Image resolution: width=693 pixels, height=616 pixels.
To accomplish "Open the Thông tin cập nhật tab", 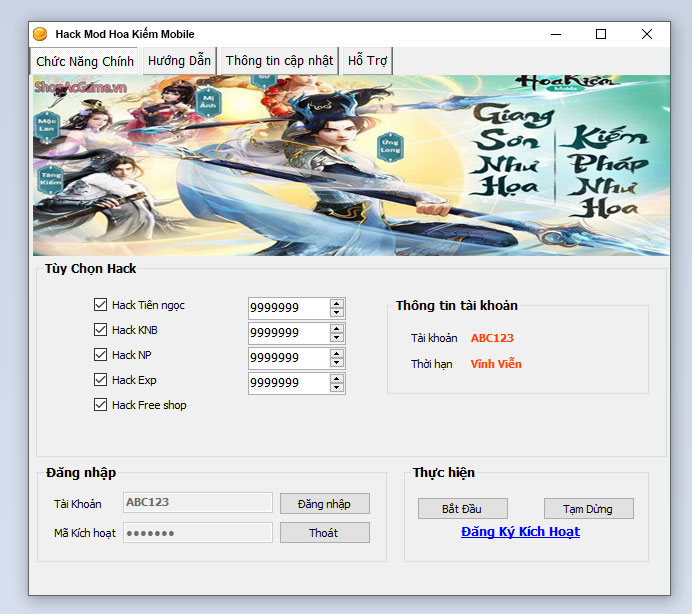I will (279, 61).
